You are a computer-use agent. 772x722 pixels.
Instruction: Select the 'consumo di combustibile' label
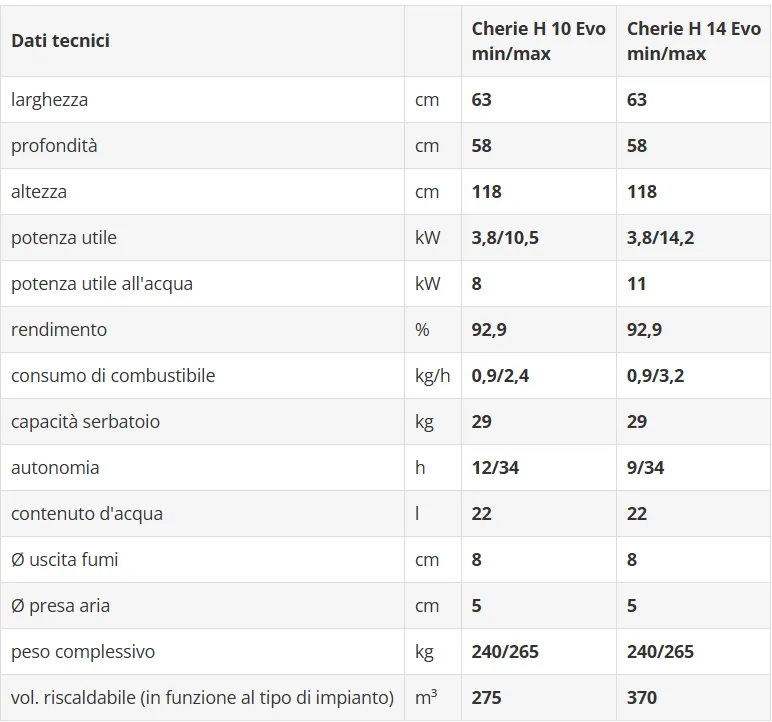(x=113, y=376)
